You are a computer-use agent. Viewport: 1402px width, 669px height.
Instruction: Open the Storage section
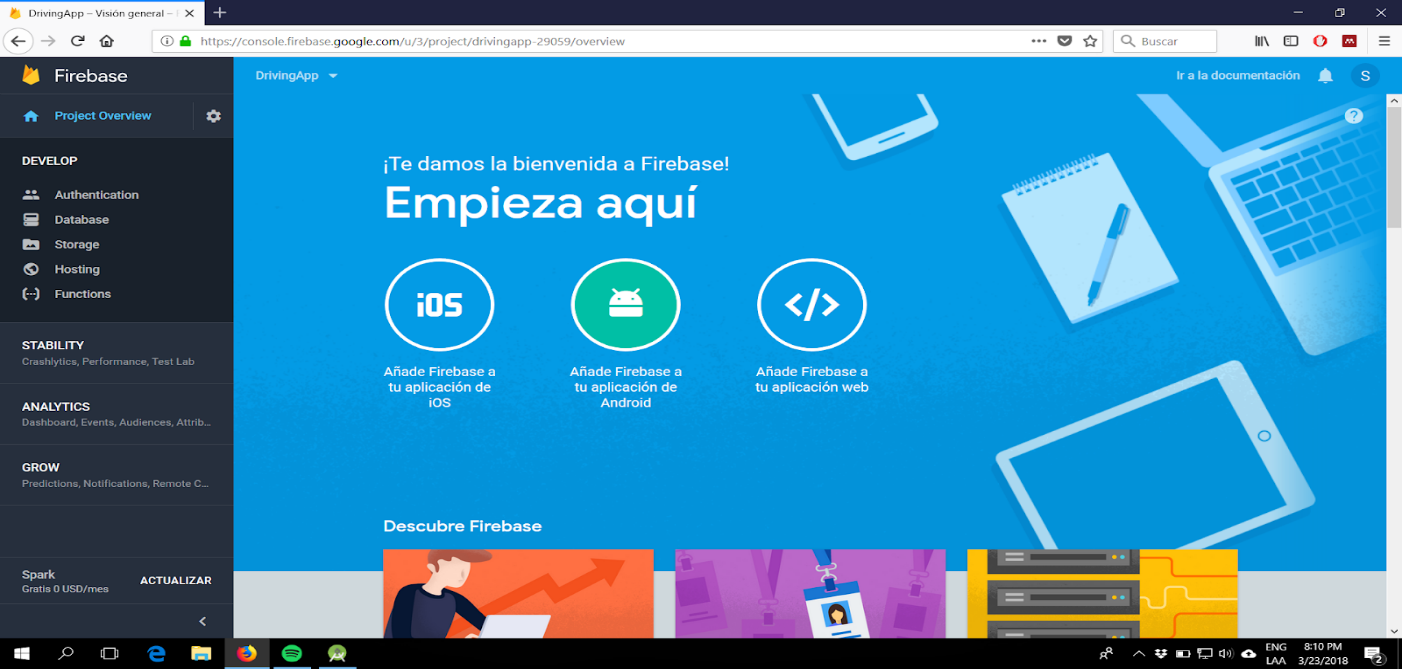[77, 245]
